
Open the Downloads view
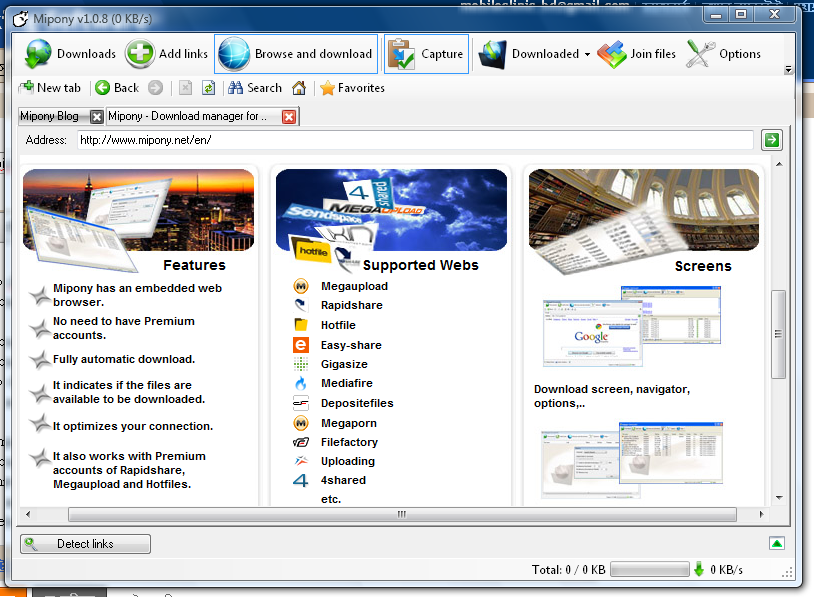click(70, 54)
